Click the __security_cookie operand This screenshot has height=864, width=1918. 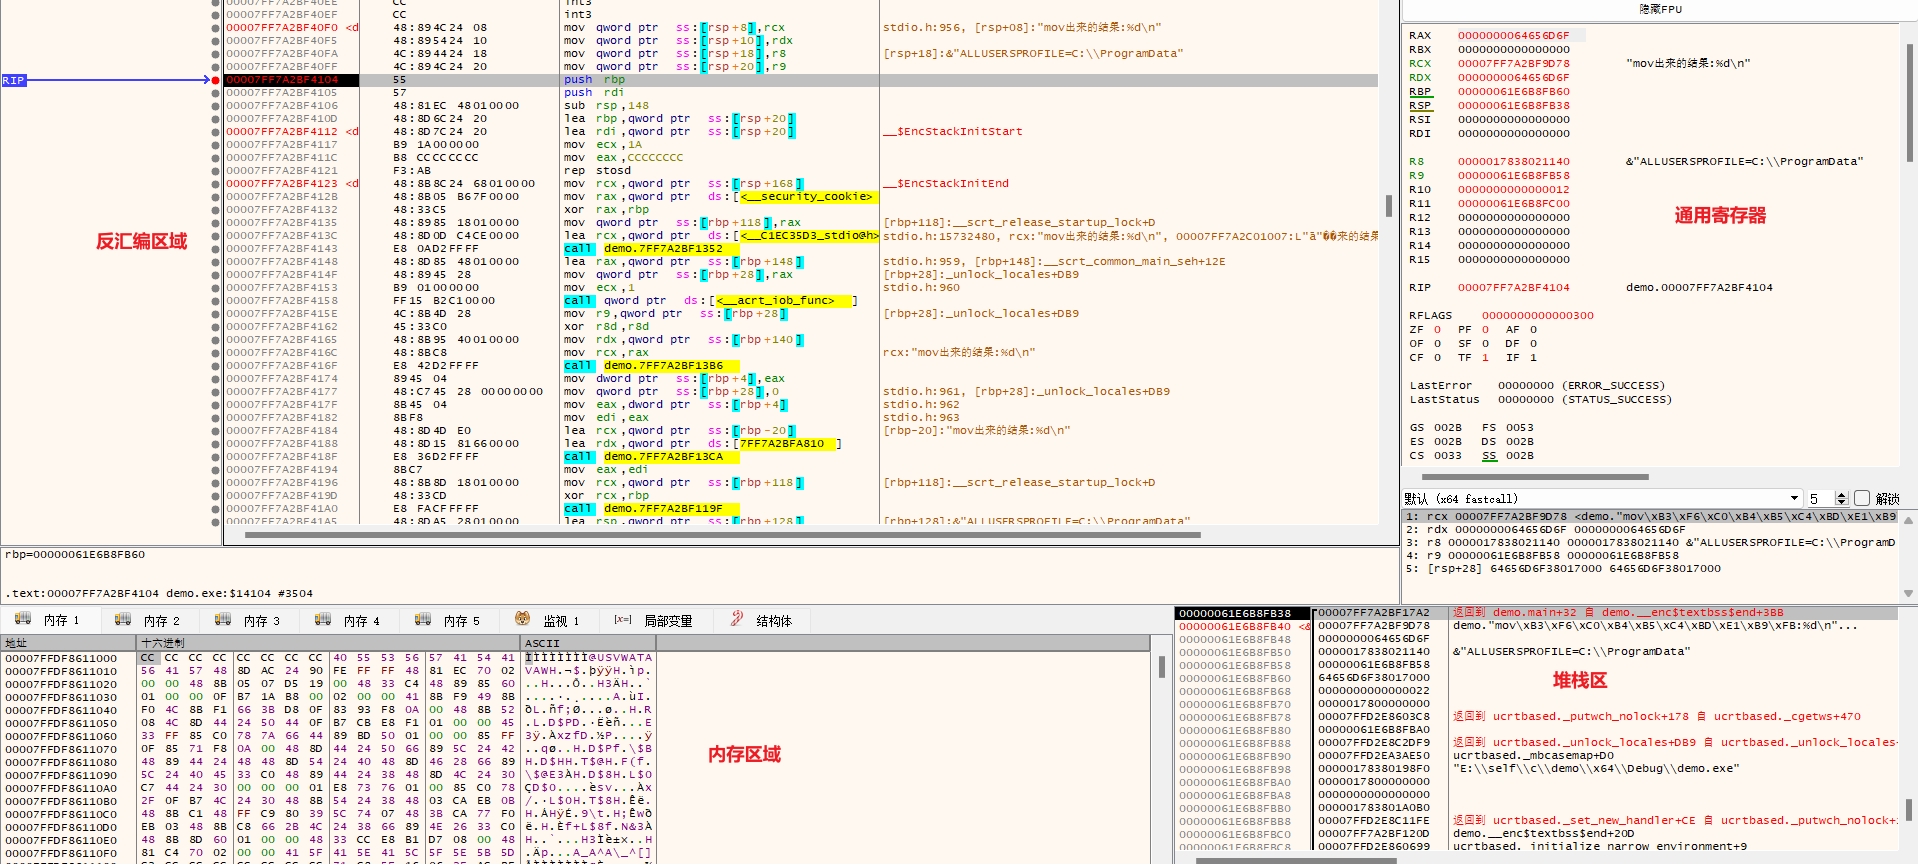coord(805,197)
